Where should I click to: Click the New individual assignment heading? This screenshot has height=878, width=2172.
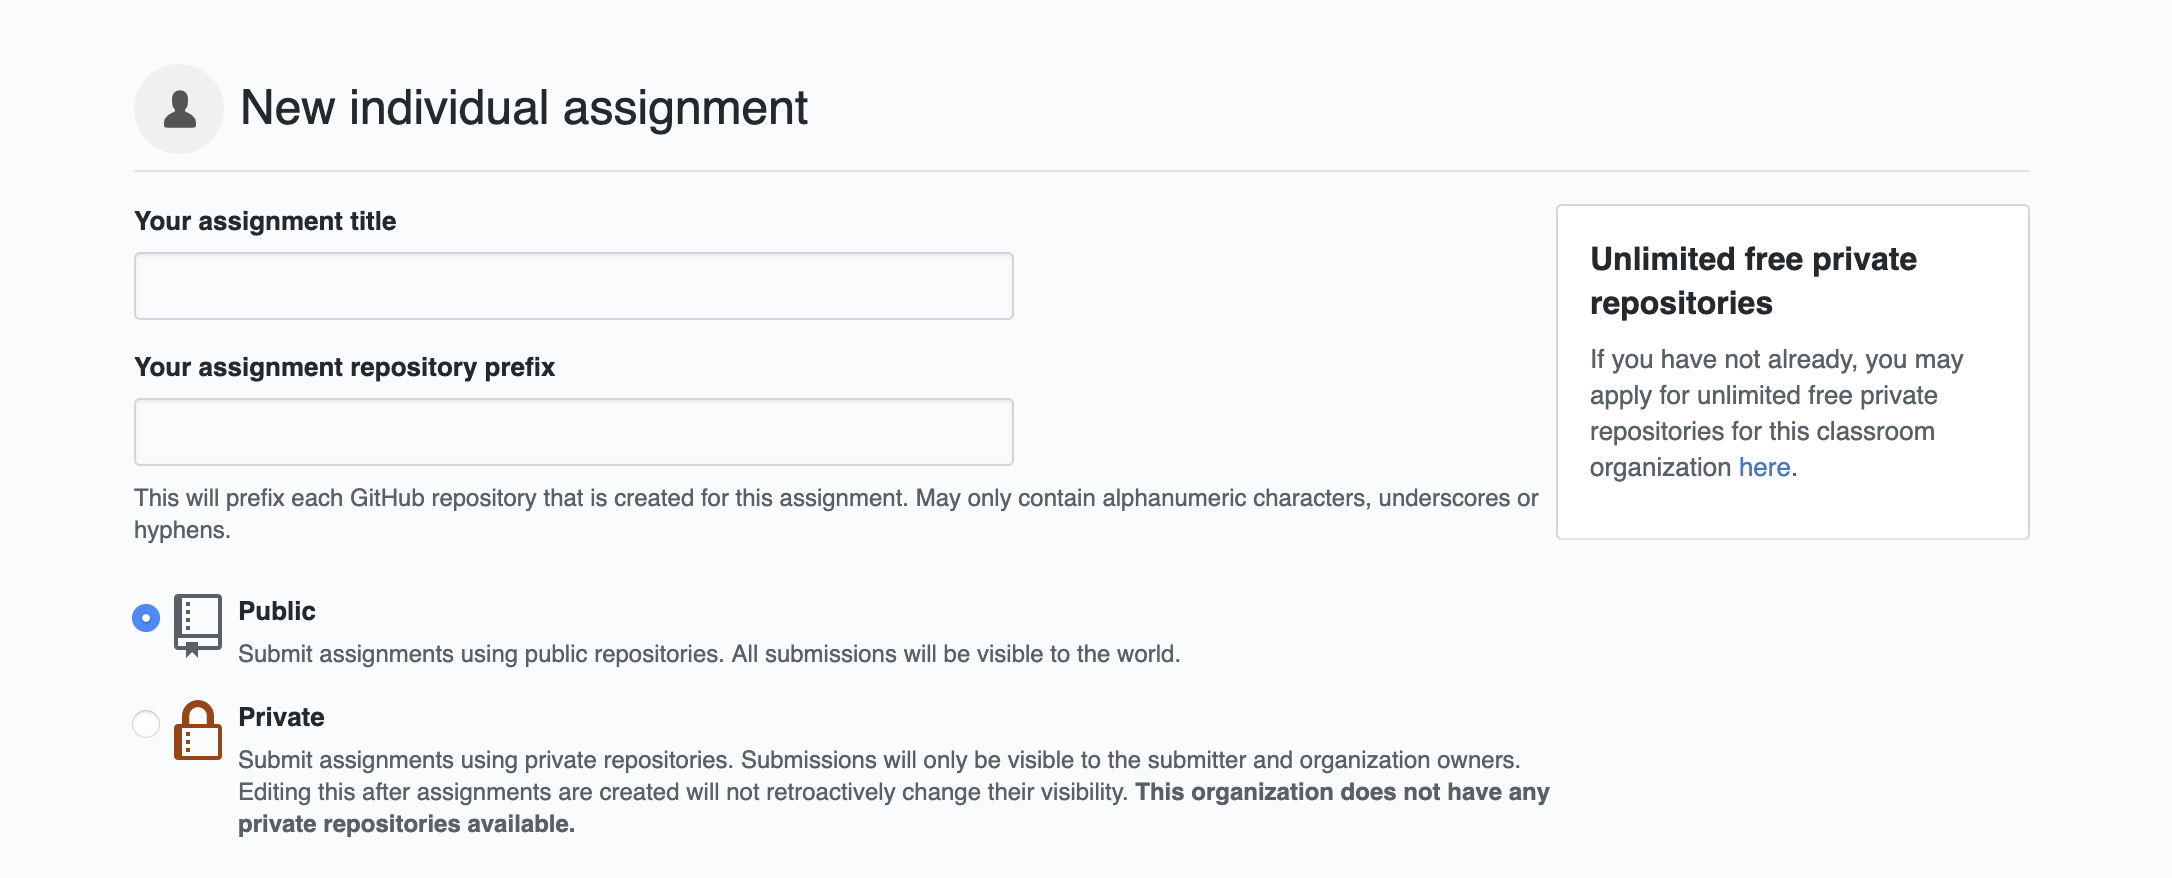point(524,108)
